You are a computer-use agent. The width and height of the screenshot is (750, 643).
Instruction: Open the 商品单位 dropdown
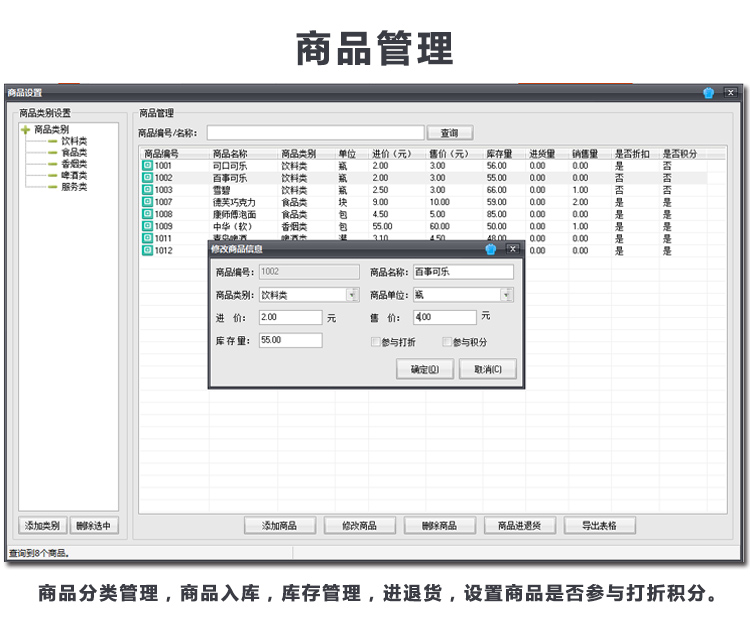[x=507, y=295]
